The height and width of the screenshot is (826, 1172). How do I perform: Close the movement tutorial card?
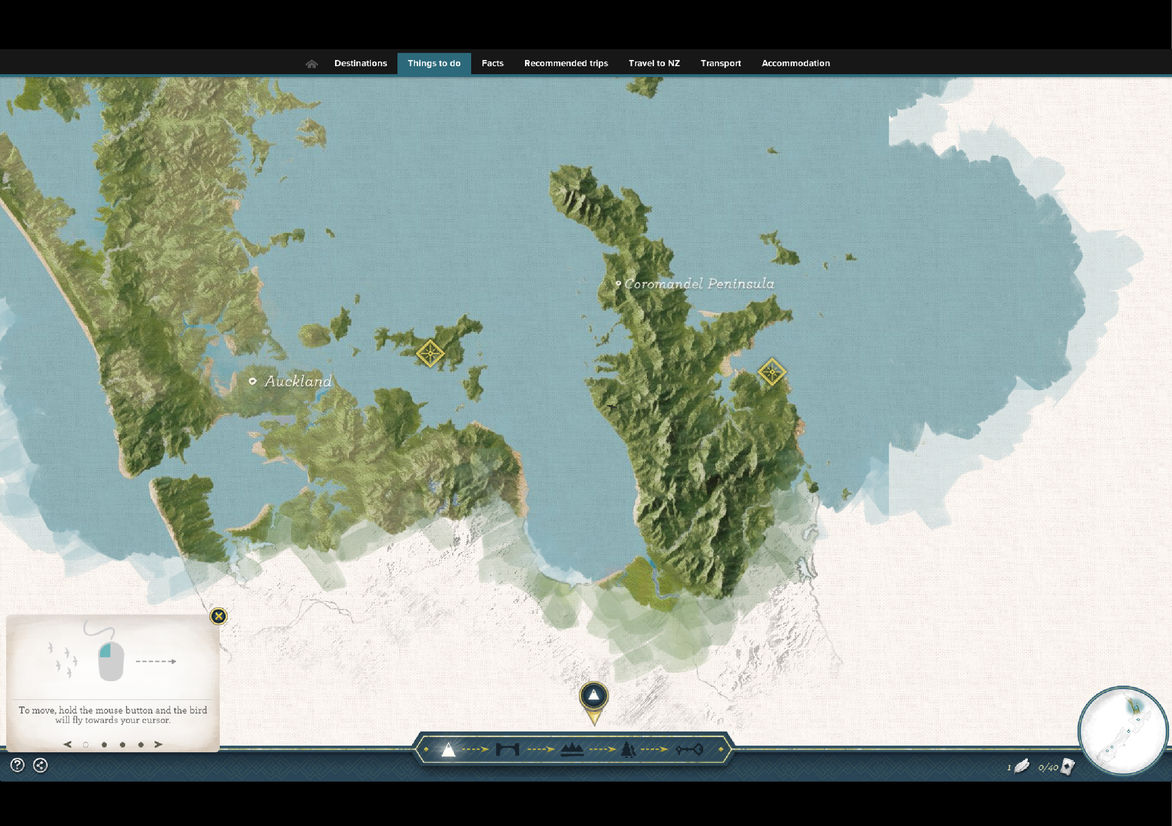coord(218,616)
